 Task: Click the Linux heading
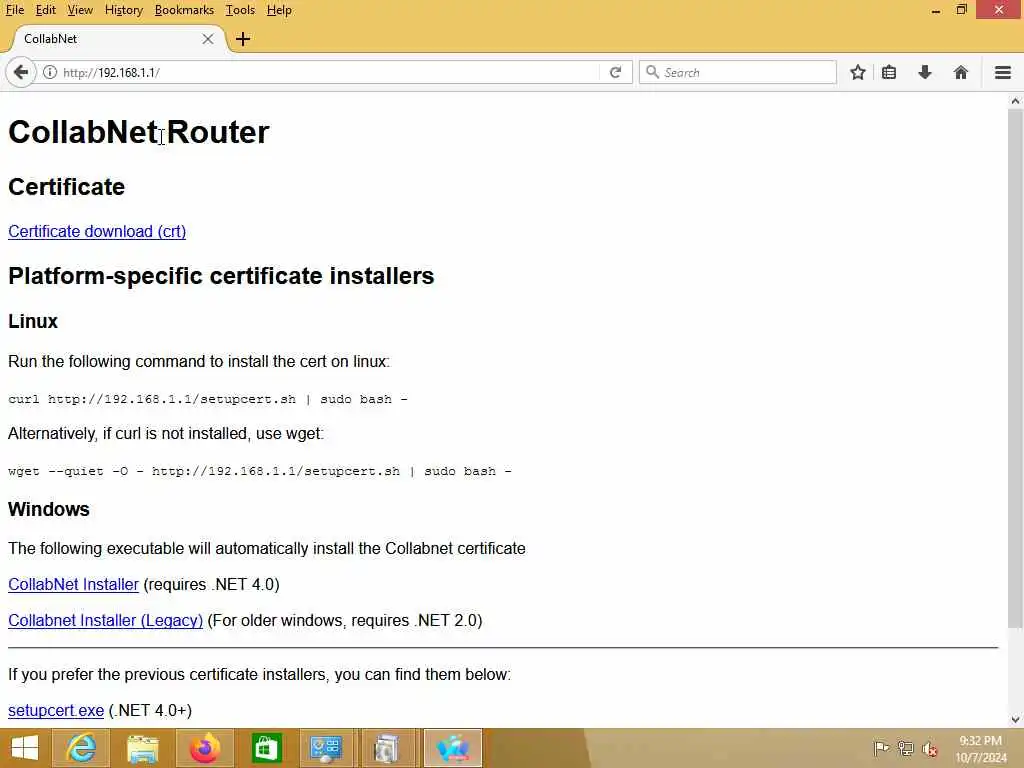pyautogui.click(x=33, y=321)
